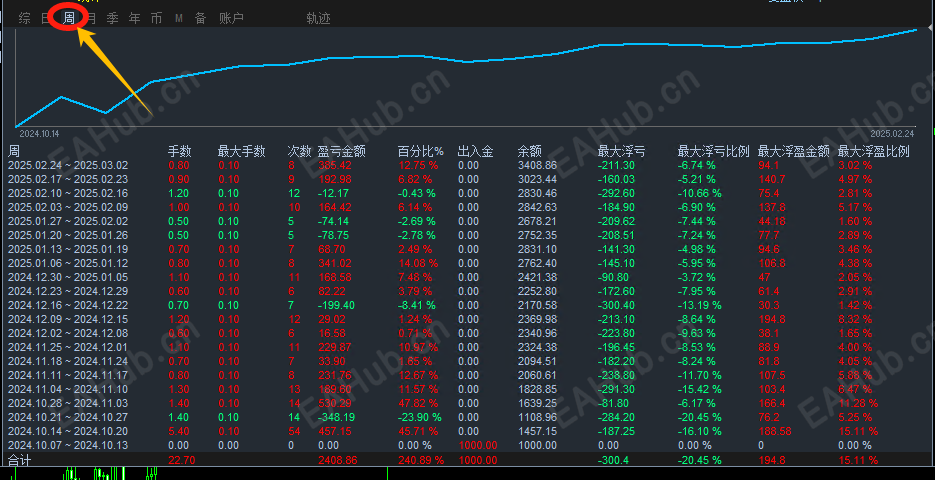Click the 手数 column header
Screen dimensions: 935x480
click(x=179, y=151)
